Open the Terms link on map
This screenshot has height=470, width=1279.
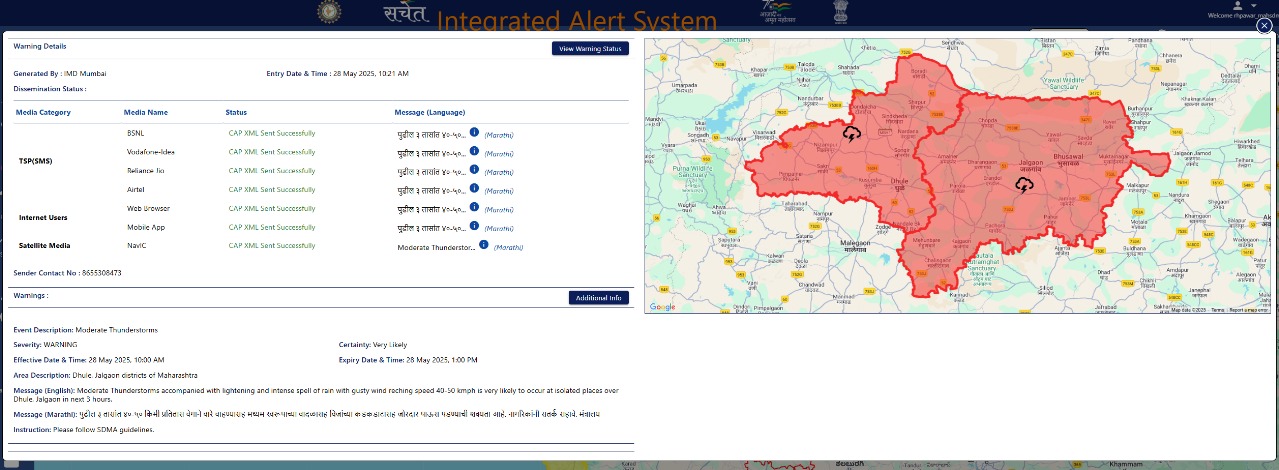tap(1217, 310)
